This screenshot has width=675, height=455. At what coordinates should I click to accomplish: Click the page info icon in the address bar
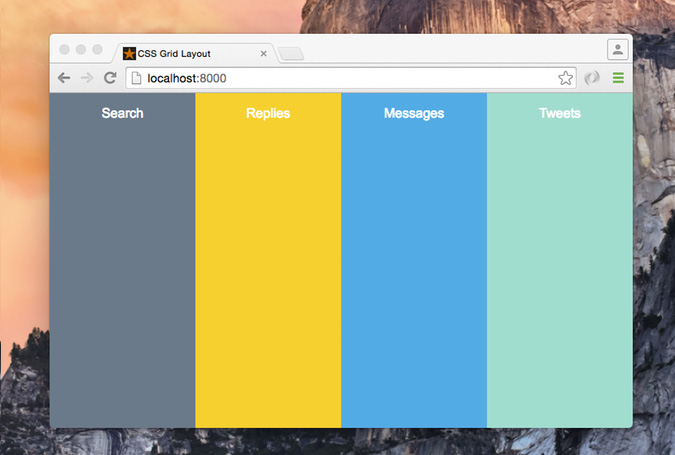click(137, 78)
